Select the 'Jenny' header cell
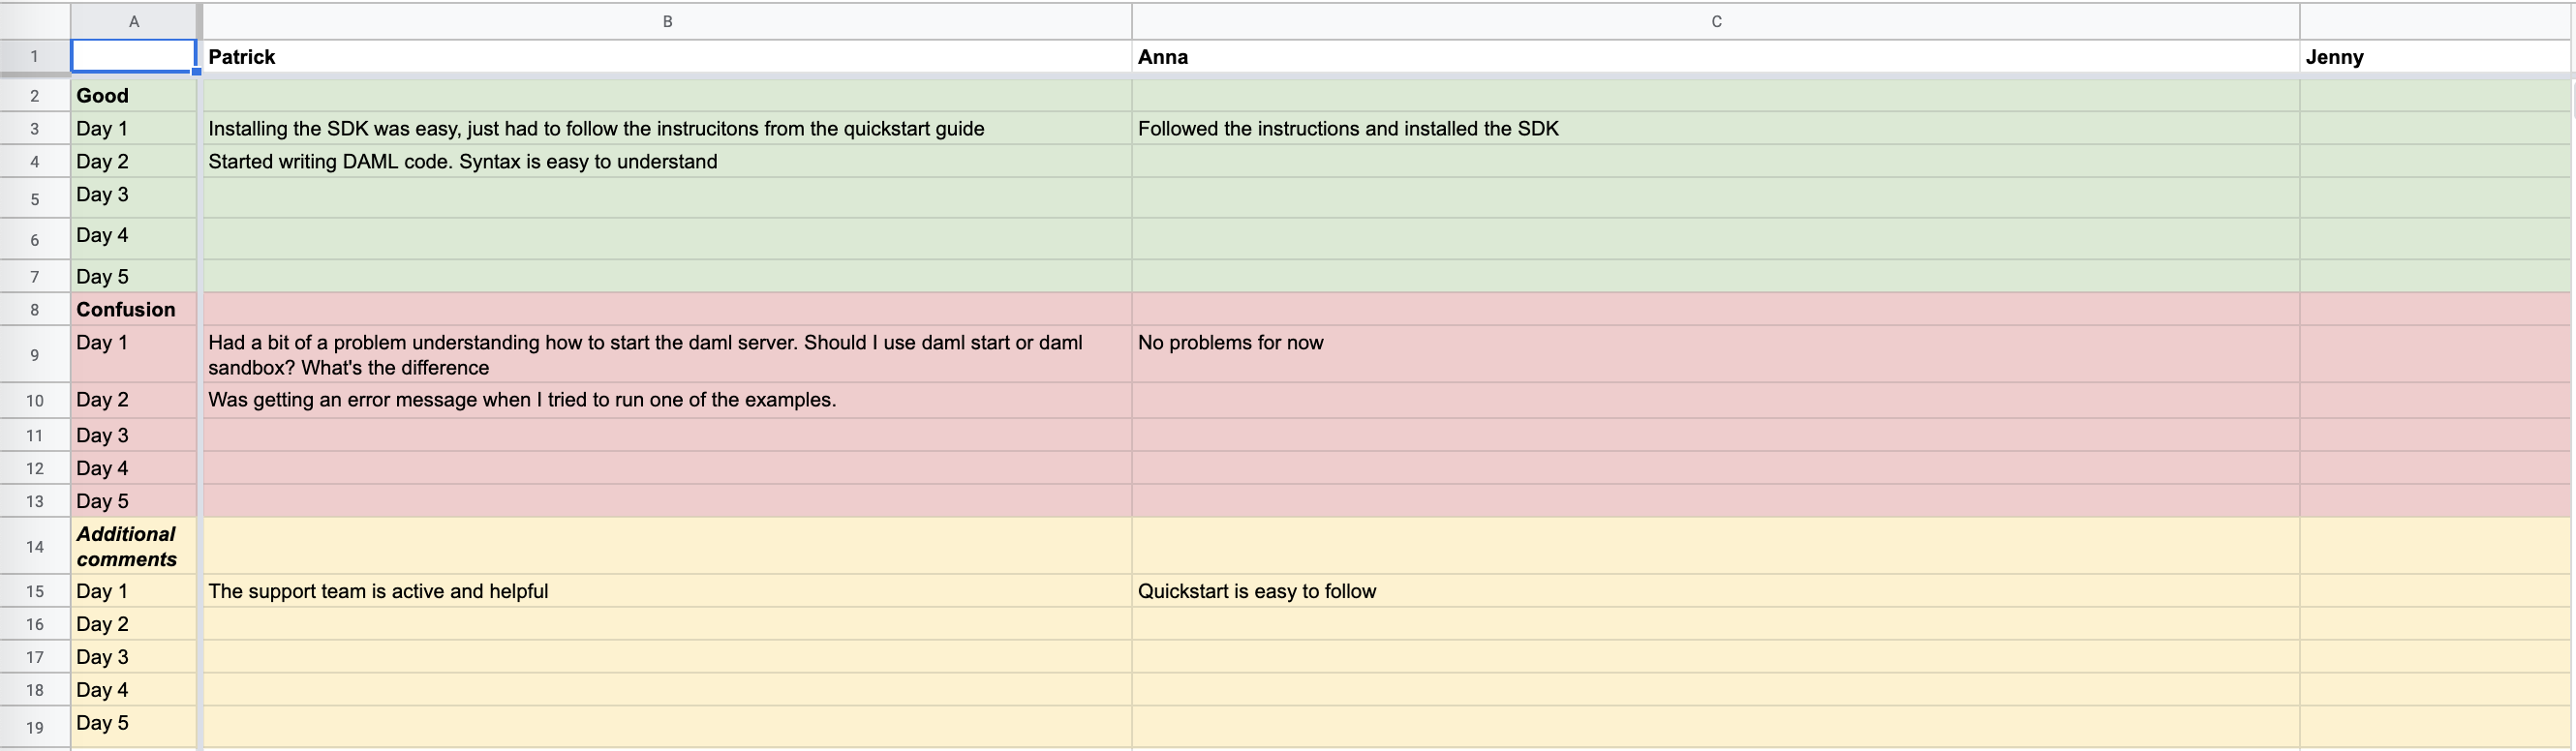This screenshot has width=2576, height=751. click(2436, 56)
